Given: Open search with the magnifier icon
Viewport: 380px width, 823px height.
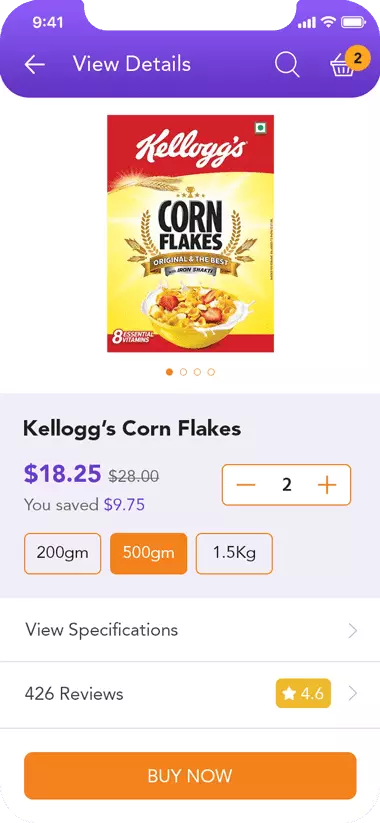Looking at the screenshot, I should click(287, 65).
